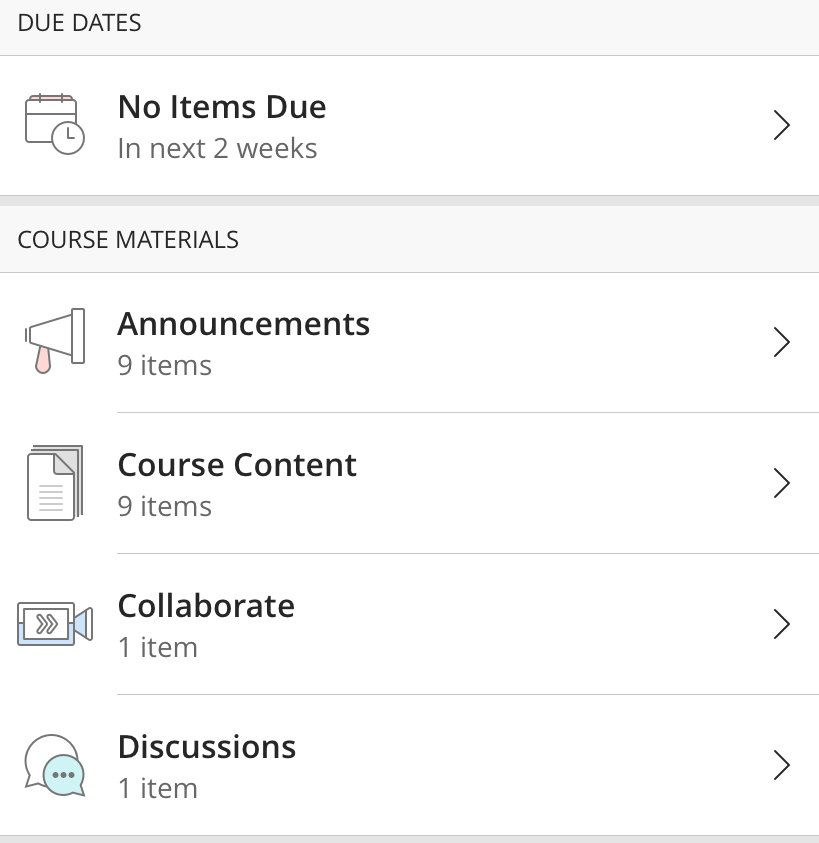
Task: Expand the Announcements row chevron
Action: pyautogui.click(x=781, y=342)
